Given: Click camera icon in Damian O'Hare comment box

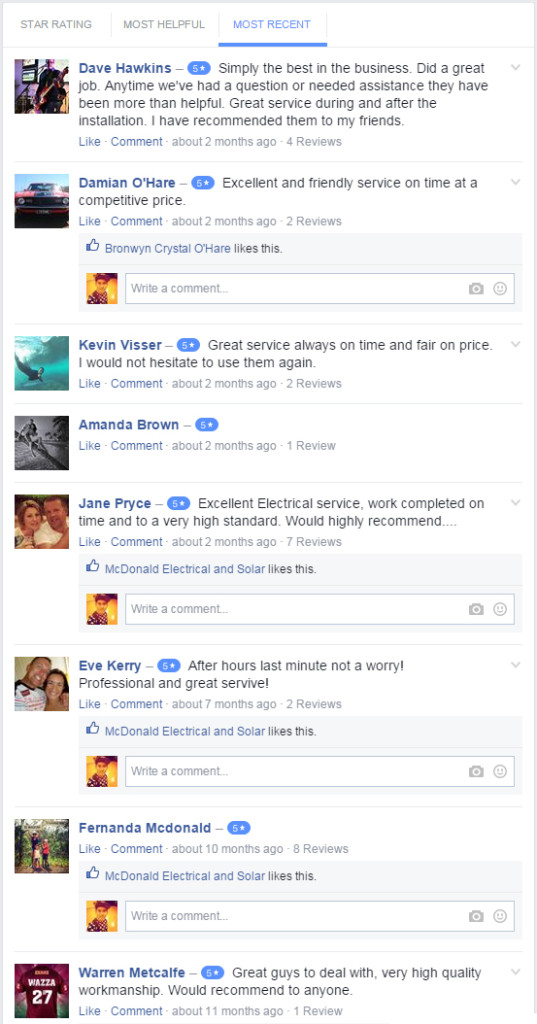Looking at the screenshot, I should [x=476, y=289].
